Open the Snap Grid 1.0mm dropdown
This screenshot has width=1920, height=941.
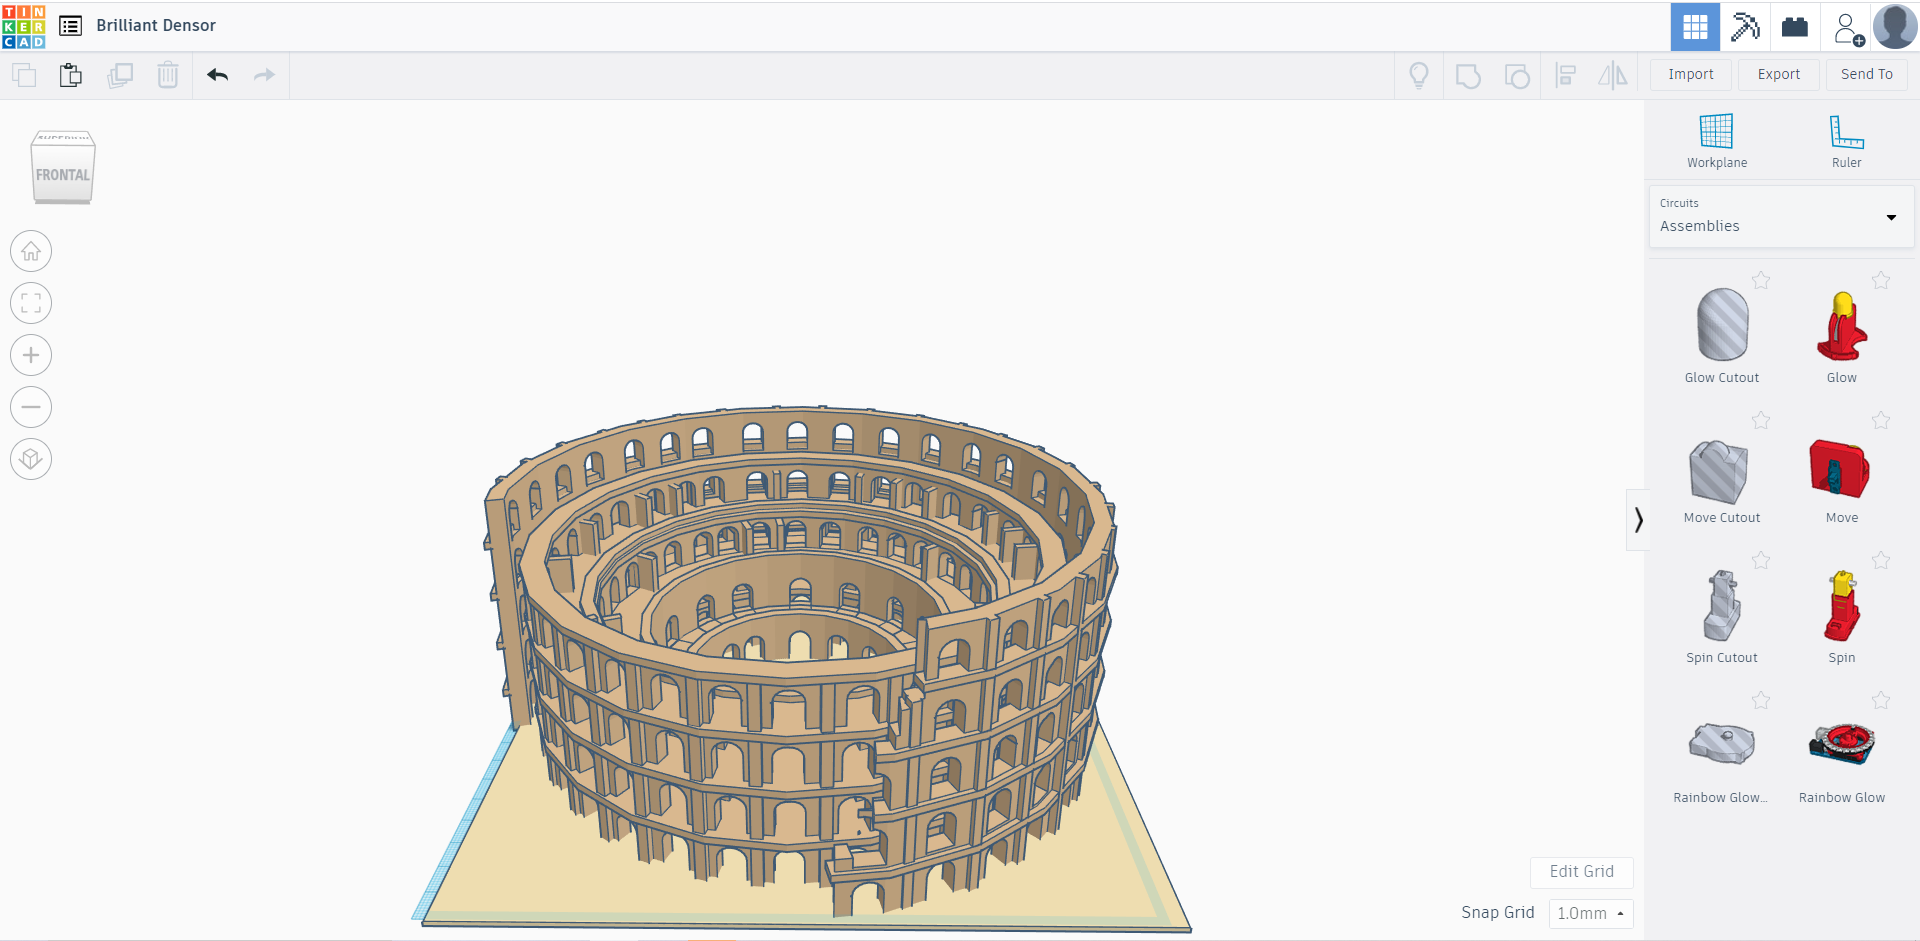1591,913
